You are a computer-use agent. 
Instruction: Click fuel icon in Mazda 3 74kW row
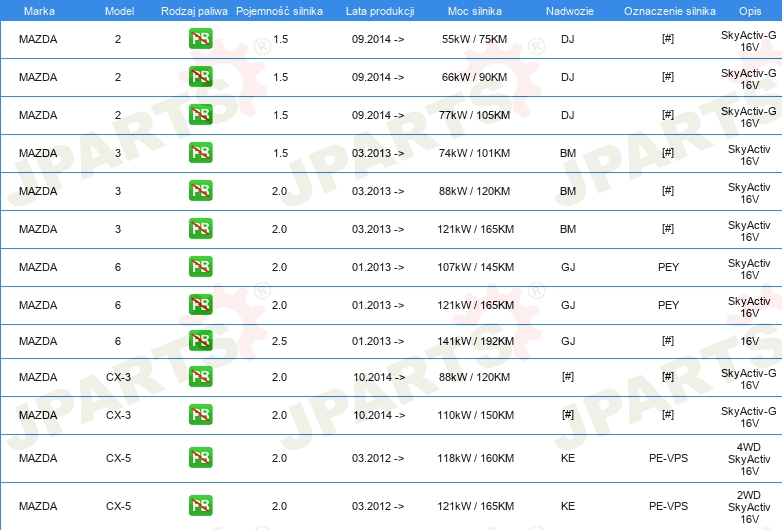[x=200, y=153]
